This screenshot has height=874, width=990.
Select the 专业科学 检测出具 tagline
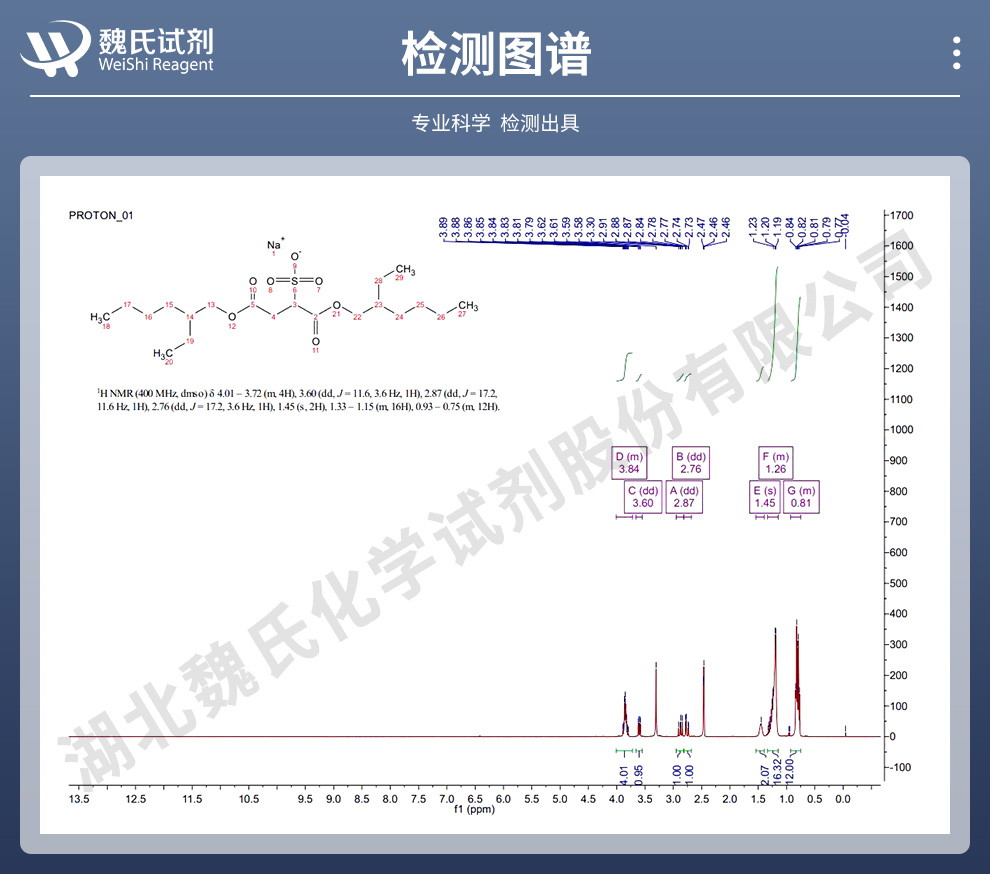[495, 122]
